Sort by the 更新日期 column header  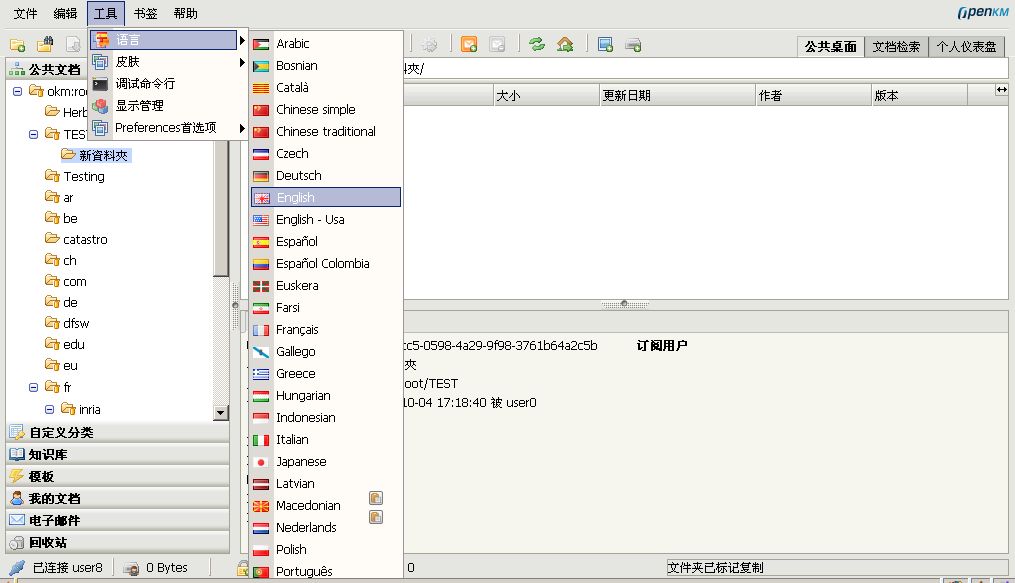pyautogui.click(x=677, y=95)
